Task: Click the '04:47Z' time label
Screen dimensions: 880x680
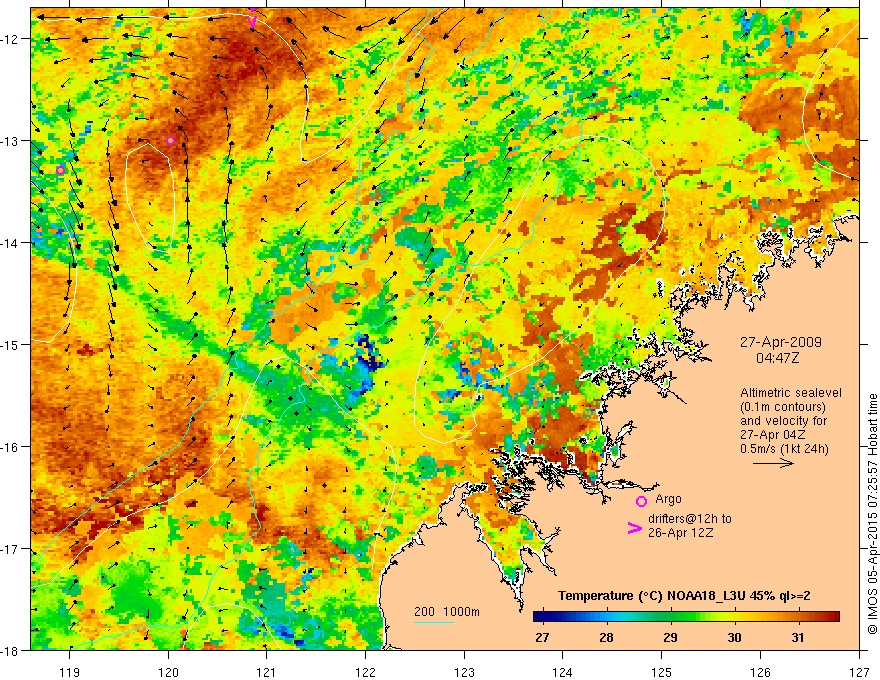Action: (x=777, y=357)
